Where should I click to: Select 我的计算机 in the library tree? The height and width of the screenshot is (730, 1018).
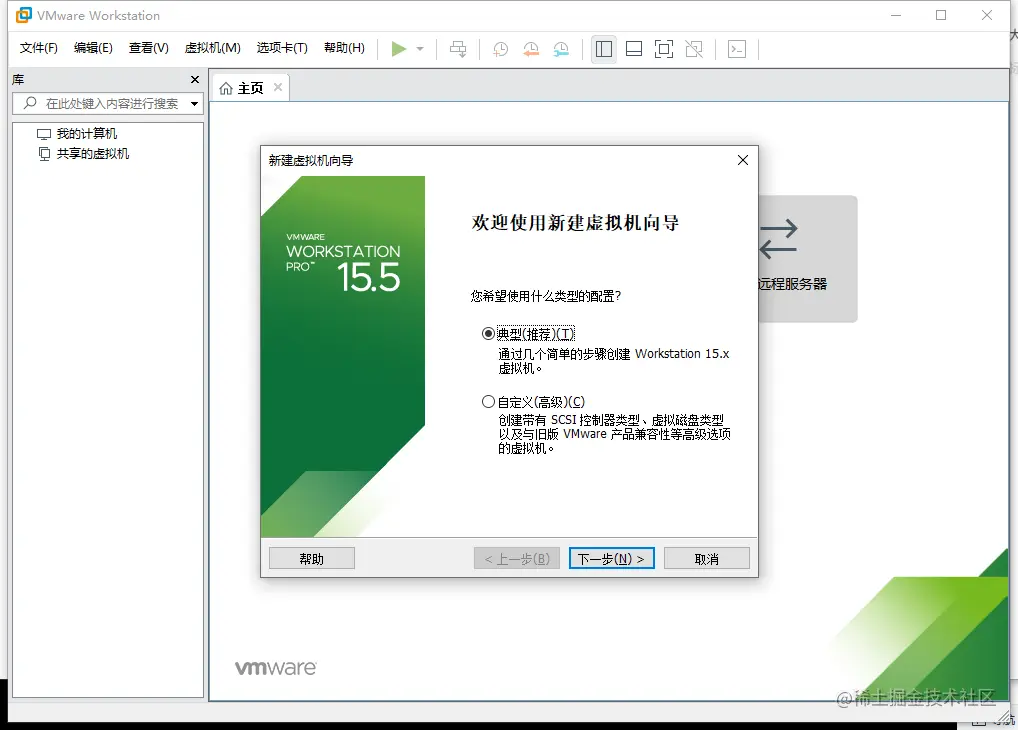(86, 134)
